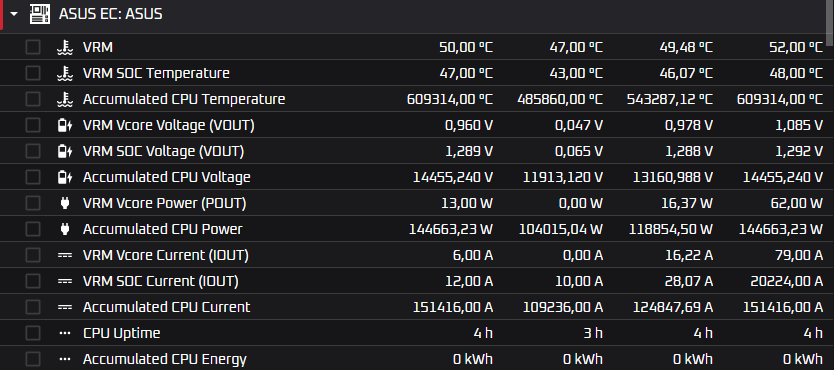
Task: Click the plug icon for Accumulated CPU Power
Action: [64, 229]
